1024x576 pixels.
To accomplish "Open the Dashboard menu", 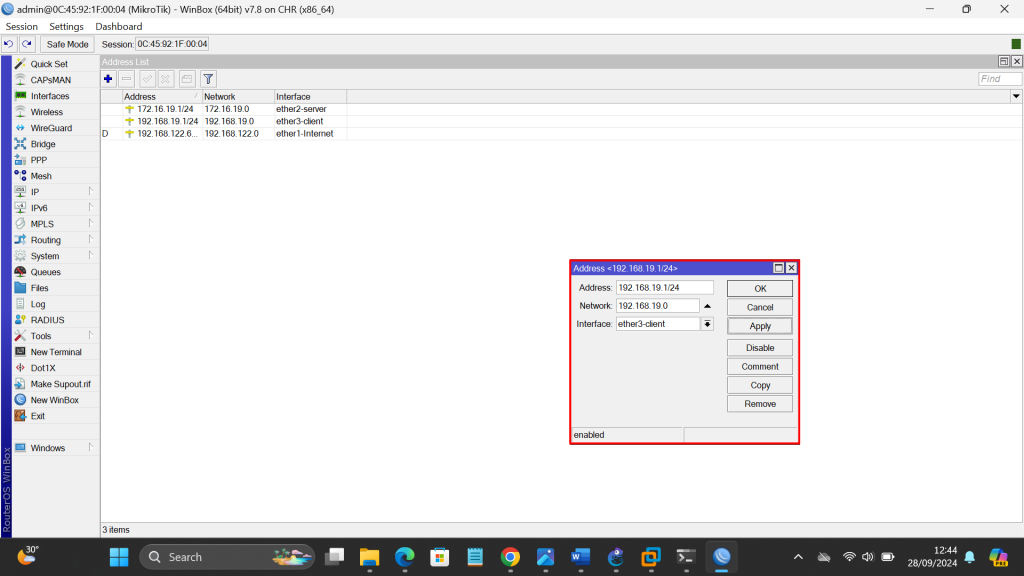I will click(x=119, y=26).
